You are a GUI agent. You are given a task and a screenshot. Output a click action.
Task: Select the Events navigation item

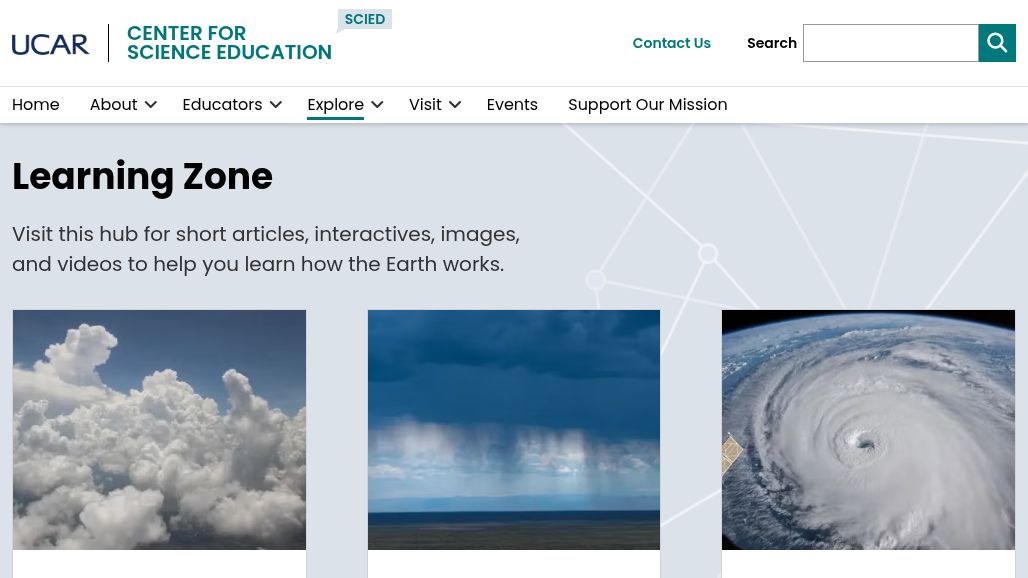pyautogui.click(x=512, y=104)
